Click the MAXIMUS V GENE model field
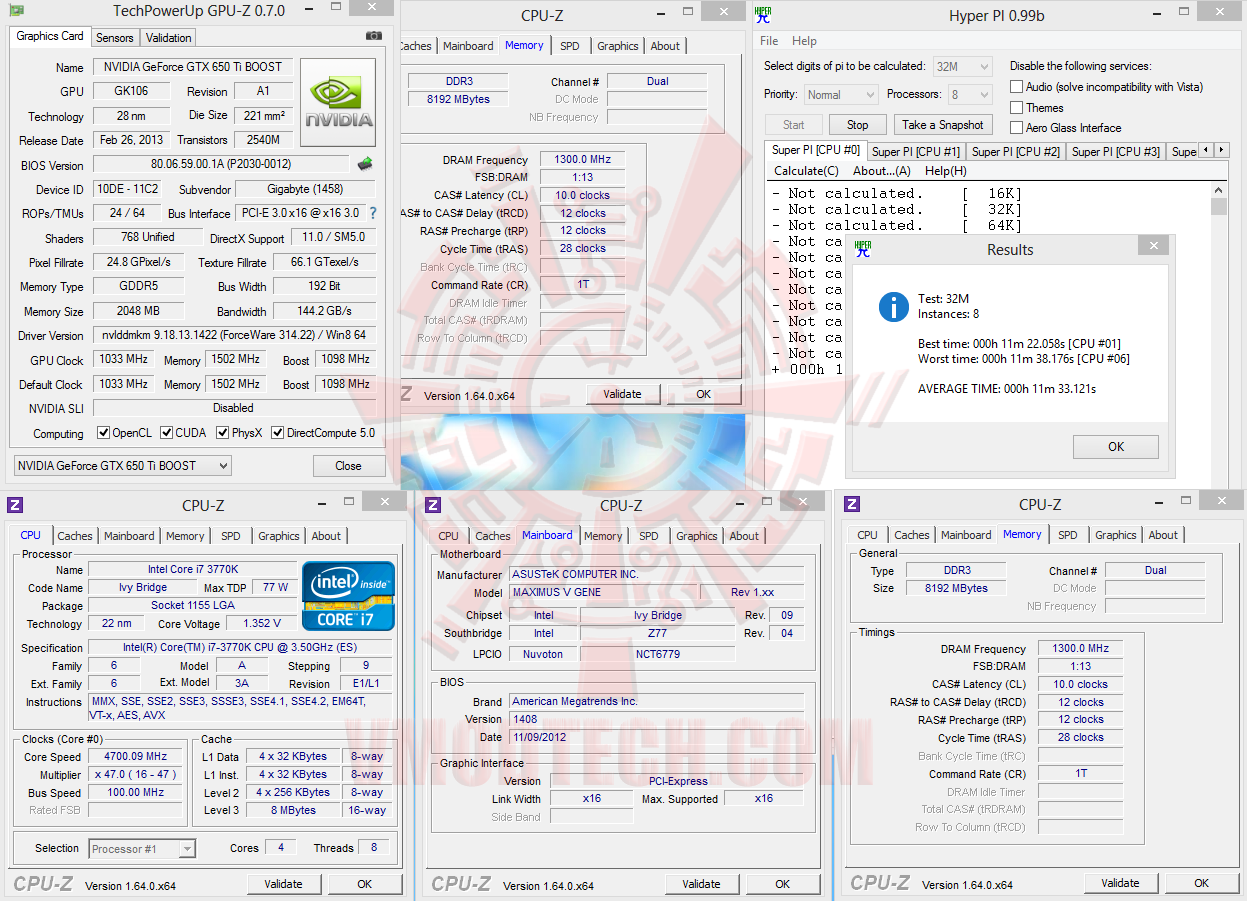This screenshot has width=1247, height=901. [x=605, y=593]
